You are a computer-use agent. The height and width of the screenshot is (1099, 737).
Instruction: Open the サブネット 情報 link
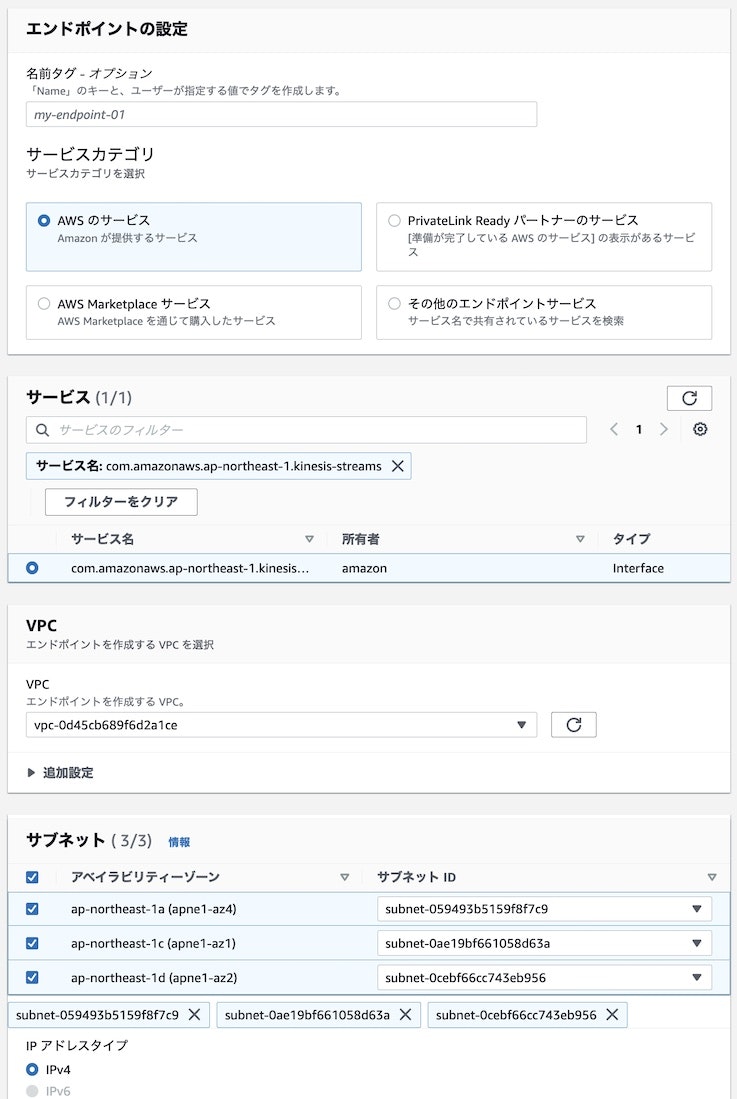(x=179, y=842)
